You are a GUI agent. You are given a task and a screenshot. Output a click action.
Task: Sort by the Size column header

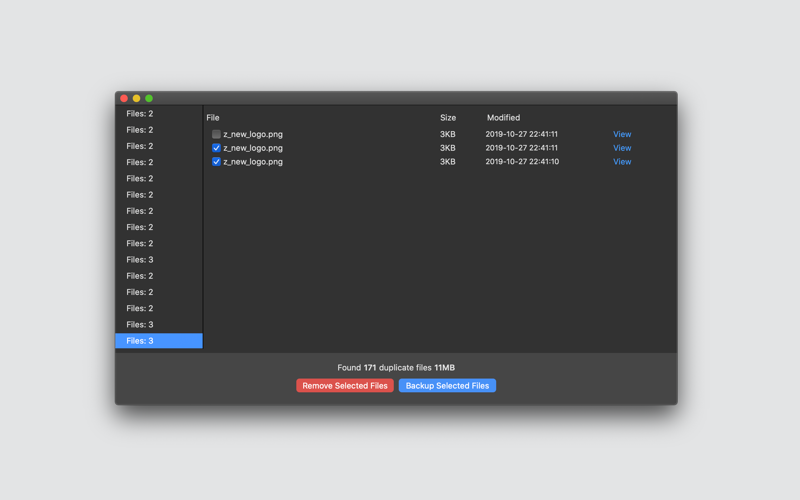tap(448, 118)
